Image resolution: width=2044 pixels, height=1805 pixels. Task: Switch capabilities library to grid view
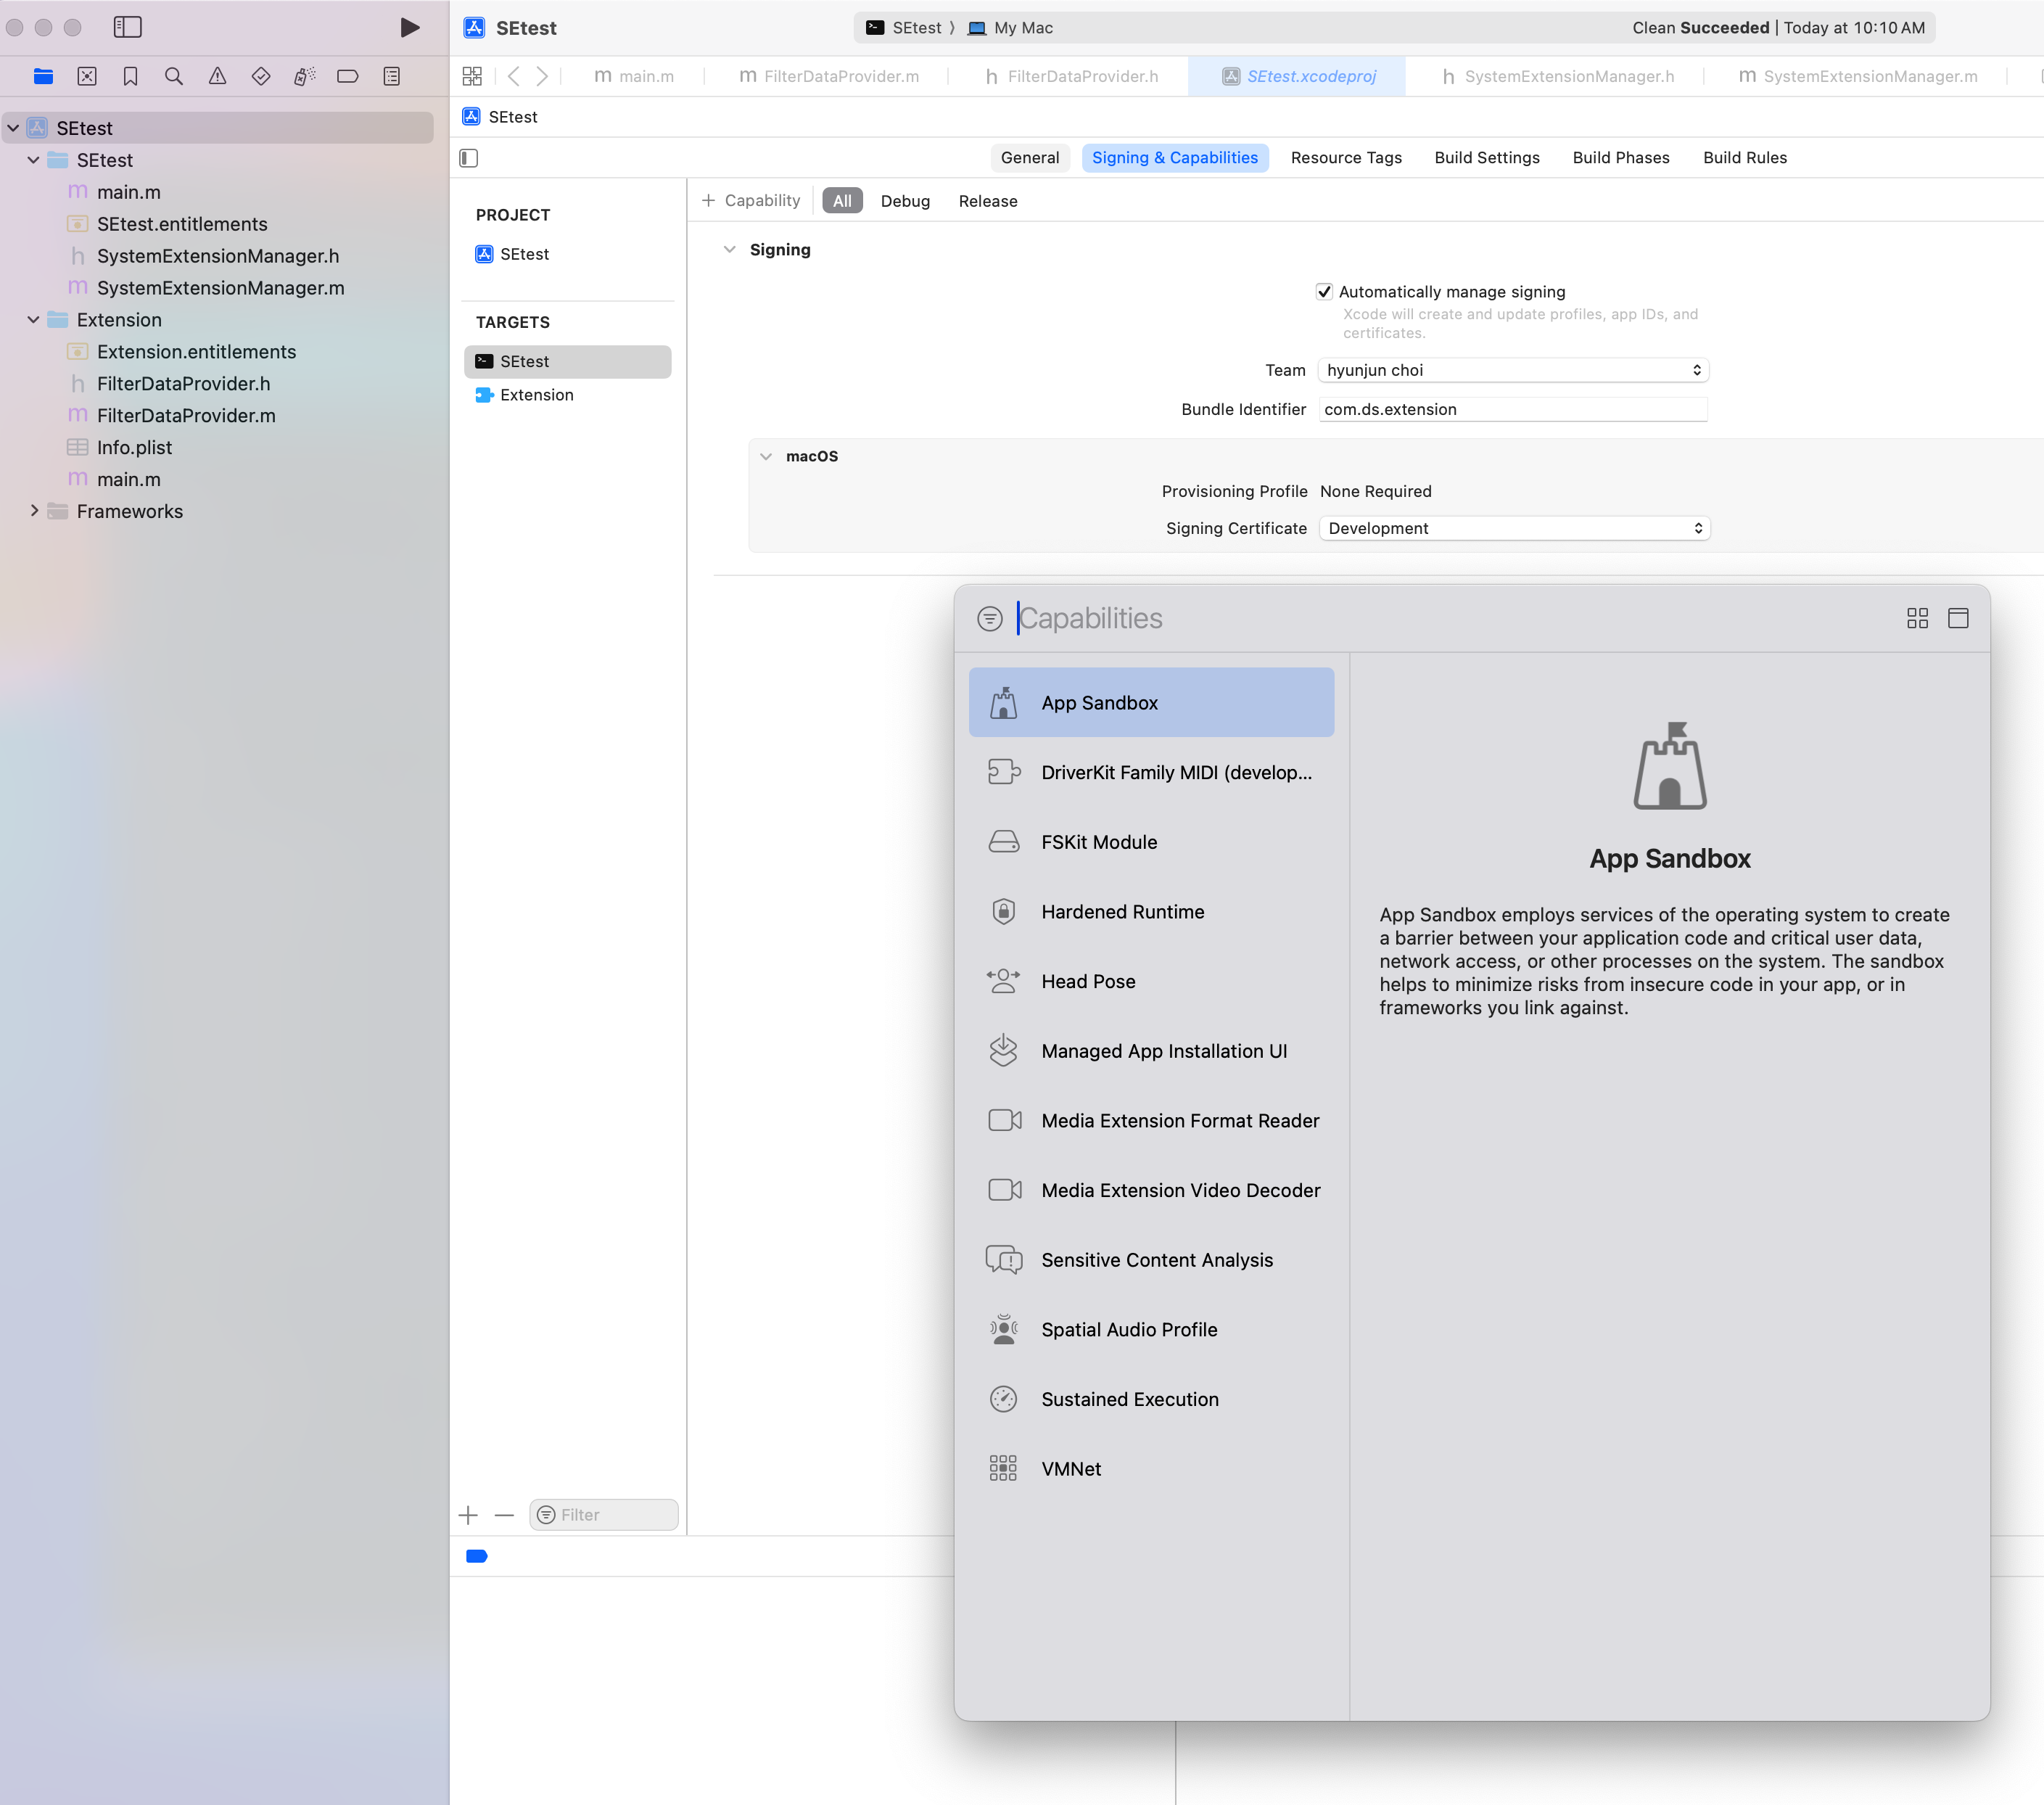1917,618
